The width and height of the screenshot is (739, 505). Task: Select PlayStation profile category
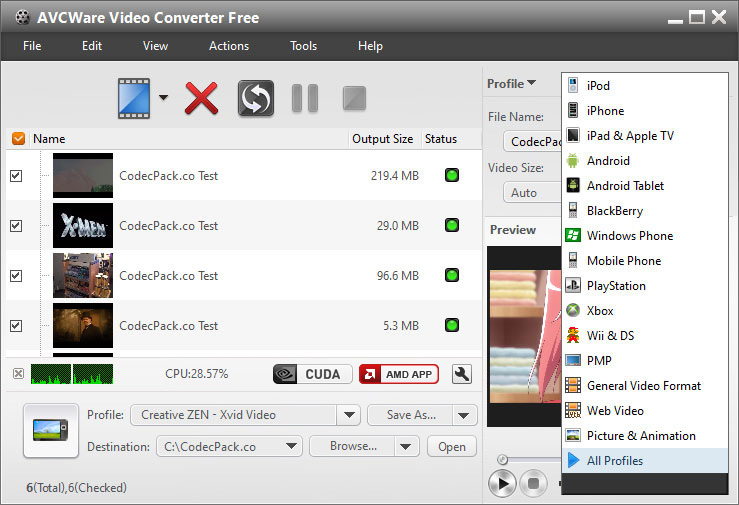coord(645,285)
